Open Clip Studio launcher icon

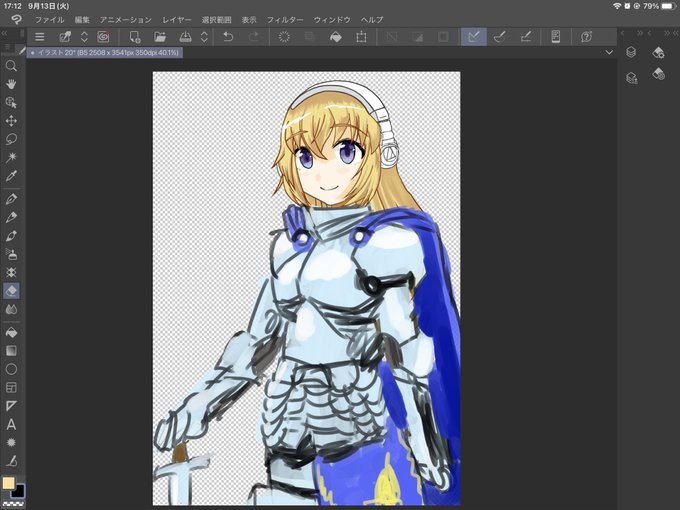coord(103,37)
